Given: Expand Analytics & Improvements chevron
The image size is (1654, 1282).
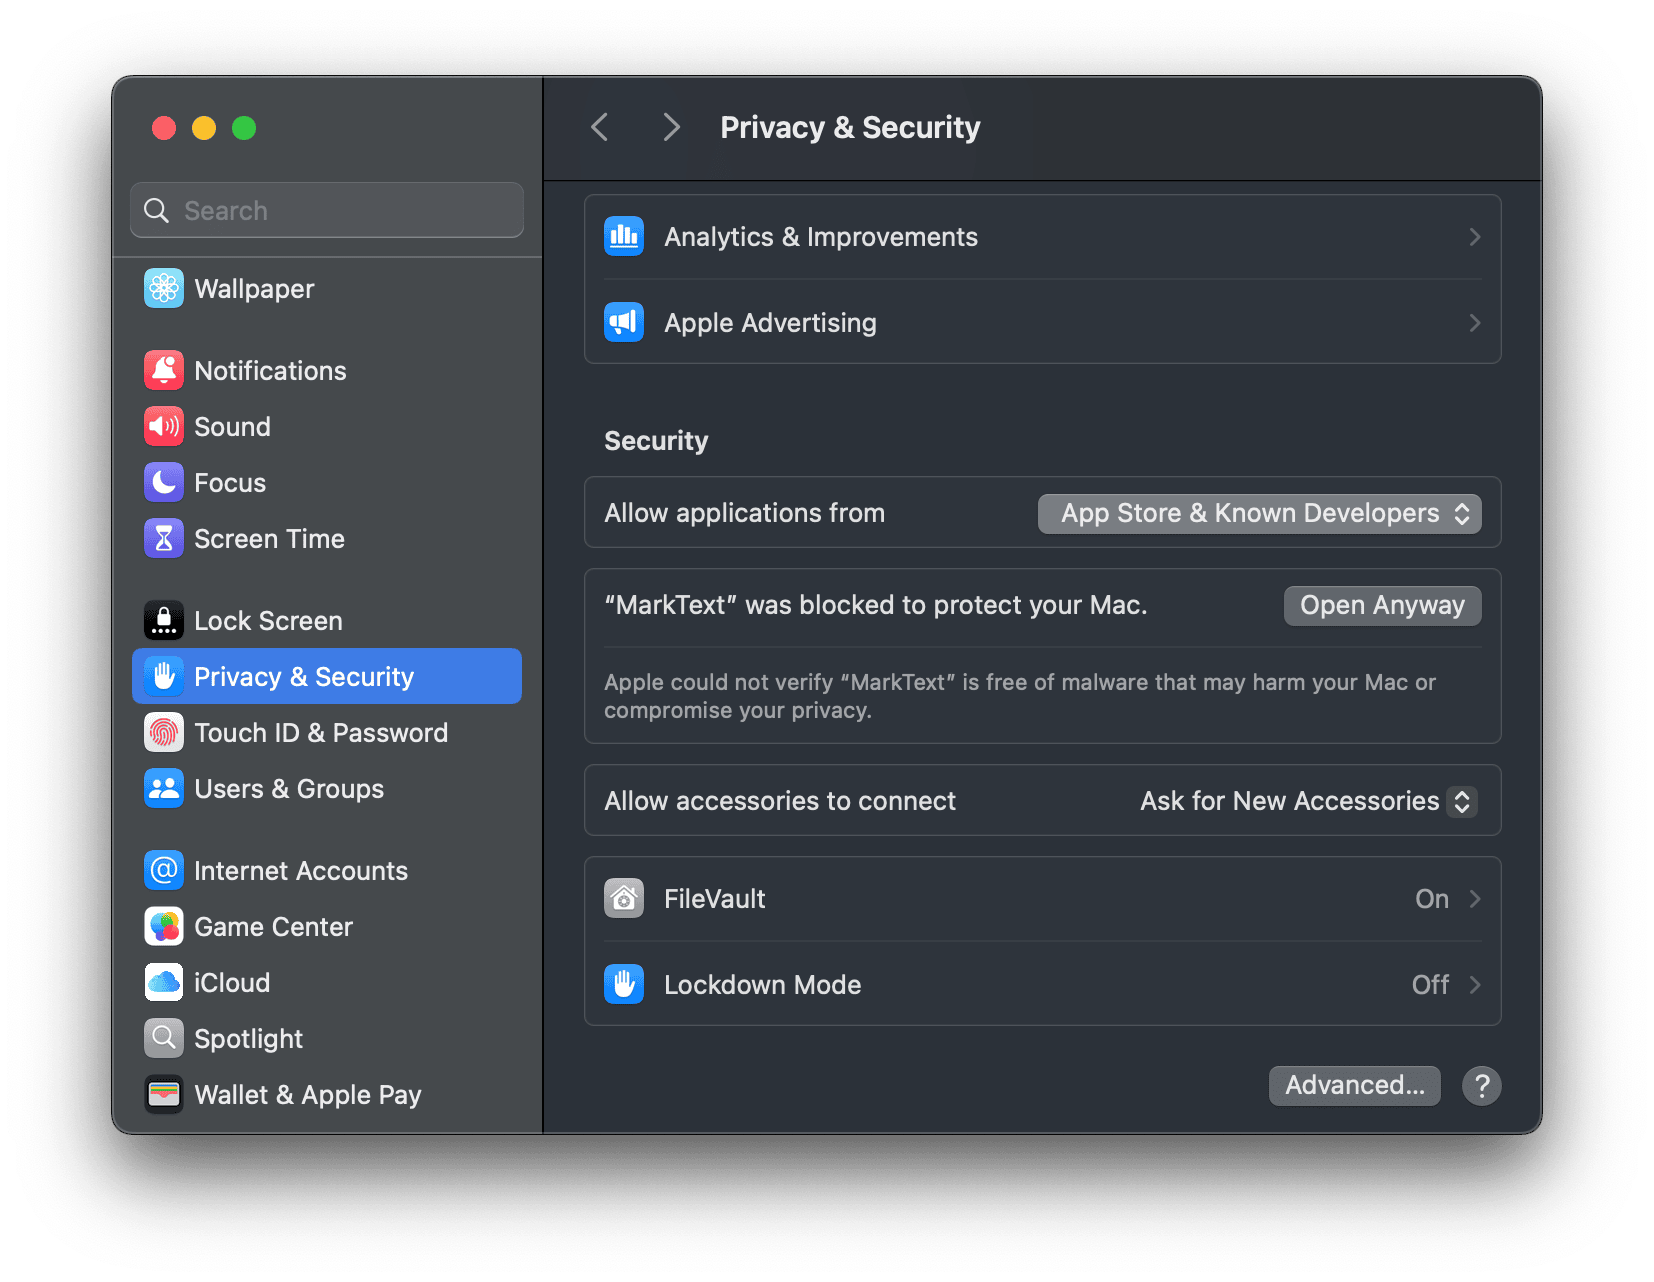Looking at the screenshot, I should (1475, 237).
